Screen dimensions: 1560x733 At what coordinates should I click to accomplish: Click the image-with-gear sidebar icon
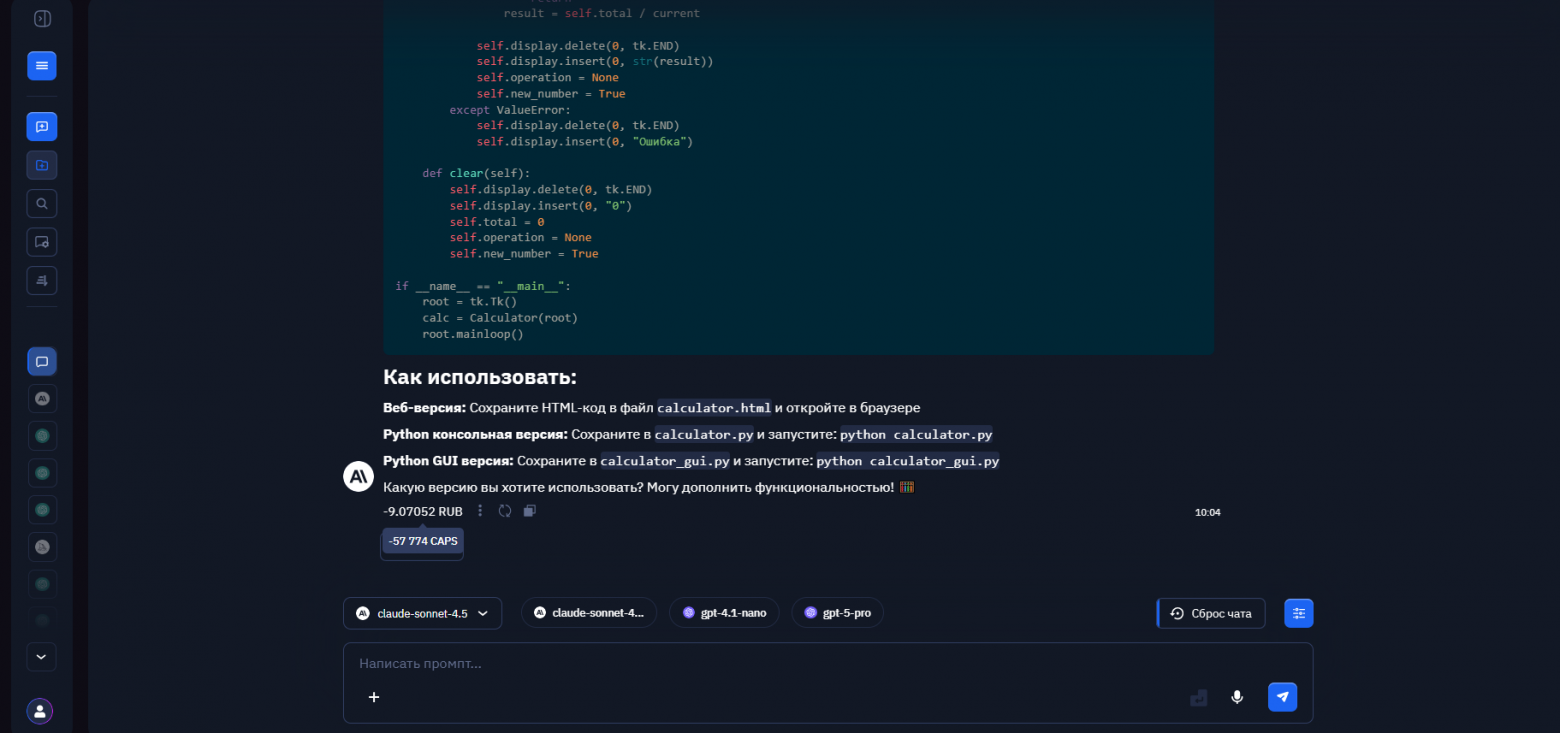click(x=42, y=242)
